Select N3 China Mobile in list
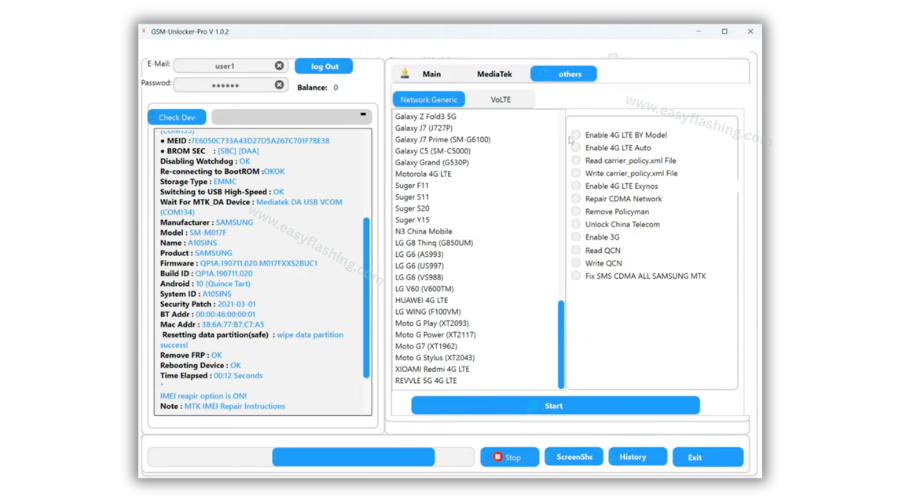Viewport: 900px width, 500px height. click(424, 231)
